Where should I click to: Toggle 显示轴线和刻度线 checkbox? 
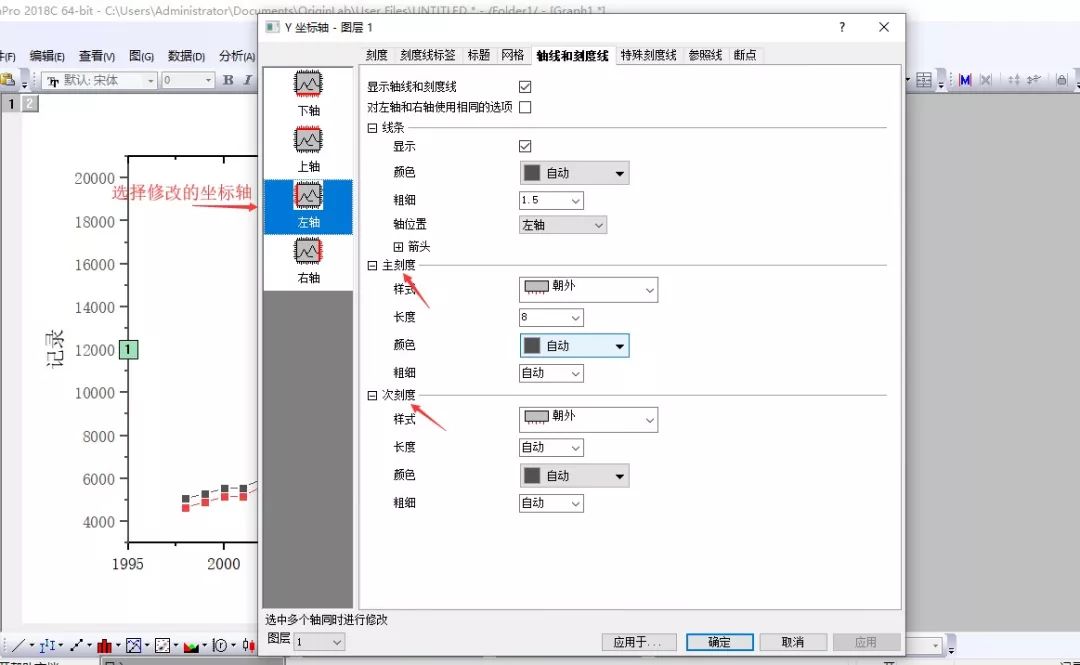pos(525,87)
